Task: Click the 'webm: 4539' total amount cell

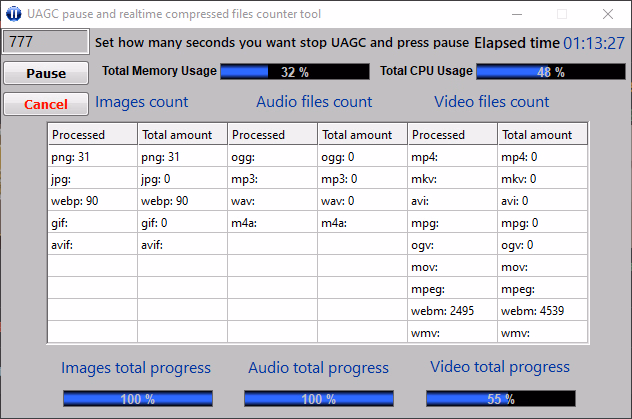Action: [x=542, y=311]
